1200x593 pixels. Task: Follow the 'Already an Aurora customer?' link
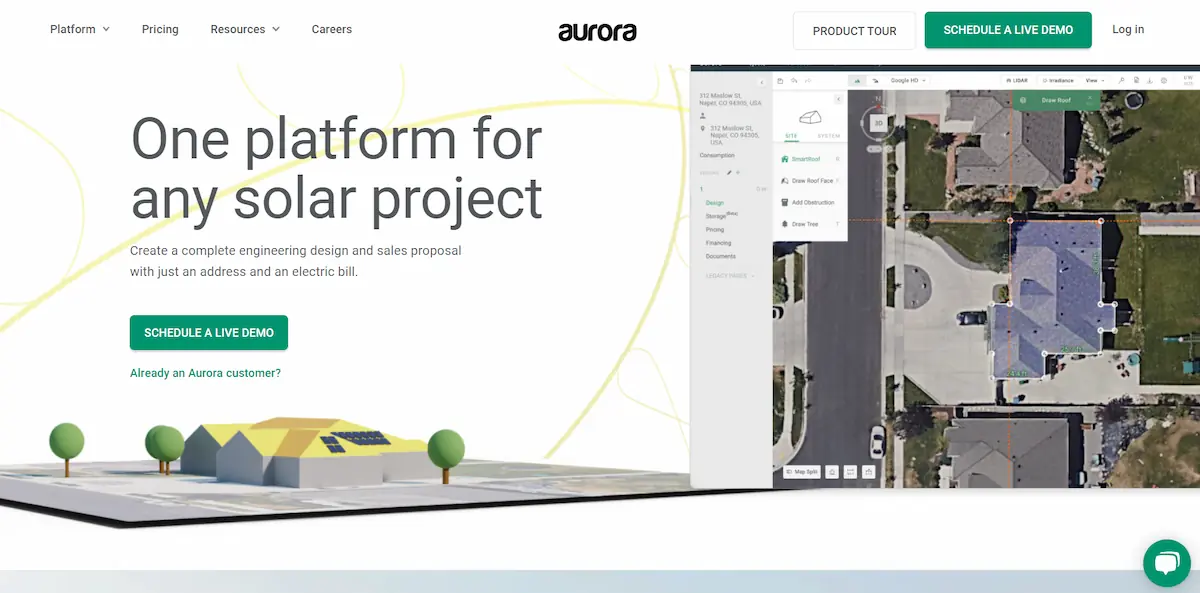click(x=205, y=373)
